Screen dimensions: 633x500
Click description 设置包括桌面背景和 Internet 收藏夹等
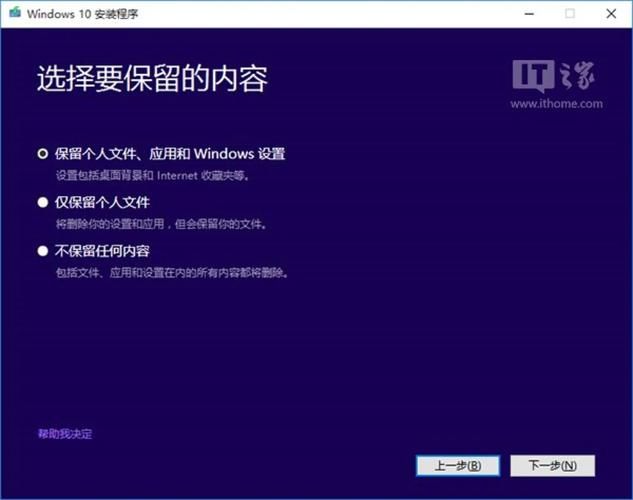point(153,176)
